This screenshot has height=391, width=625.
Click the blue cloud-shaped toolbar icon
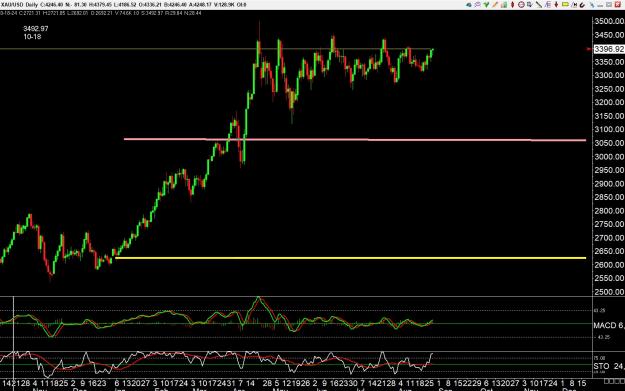click(x=469, y=5)
